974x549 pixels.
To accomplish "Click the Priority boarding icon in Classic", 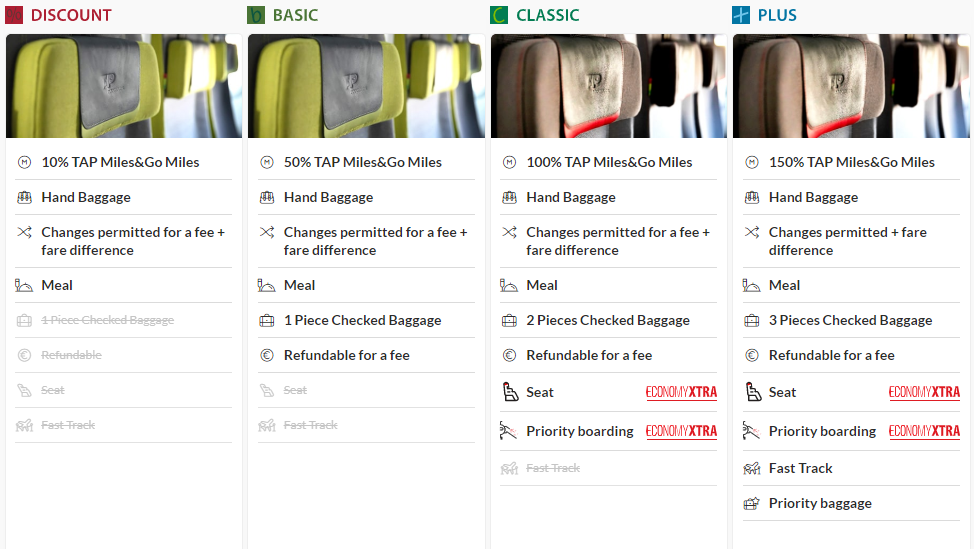I will point(509,431).
